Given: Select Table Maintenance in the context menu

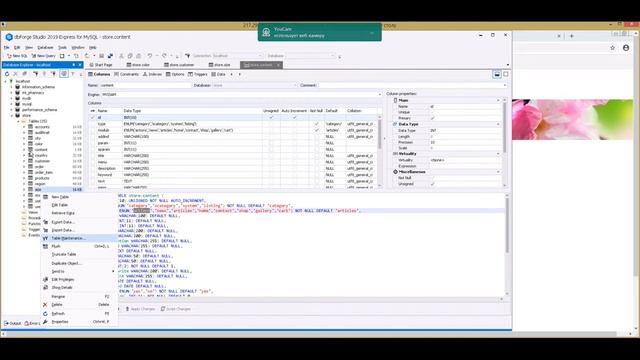Looking at the screenshot, I should click(x=79, y=238).
